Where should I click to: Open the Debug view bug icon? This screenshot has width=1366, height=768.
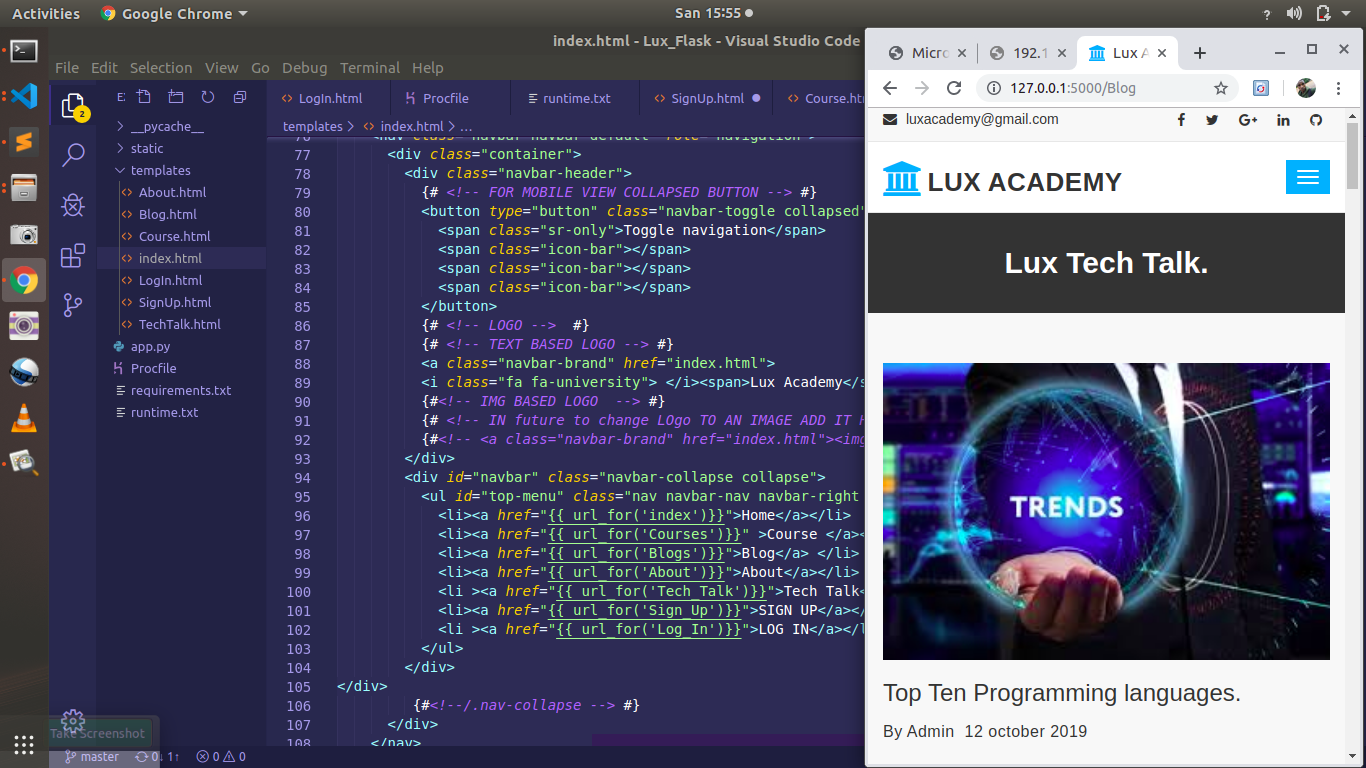[x=73, y=206]
